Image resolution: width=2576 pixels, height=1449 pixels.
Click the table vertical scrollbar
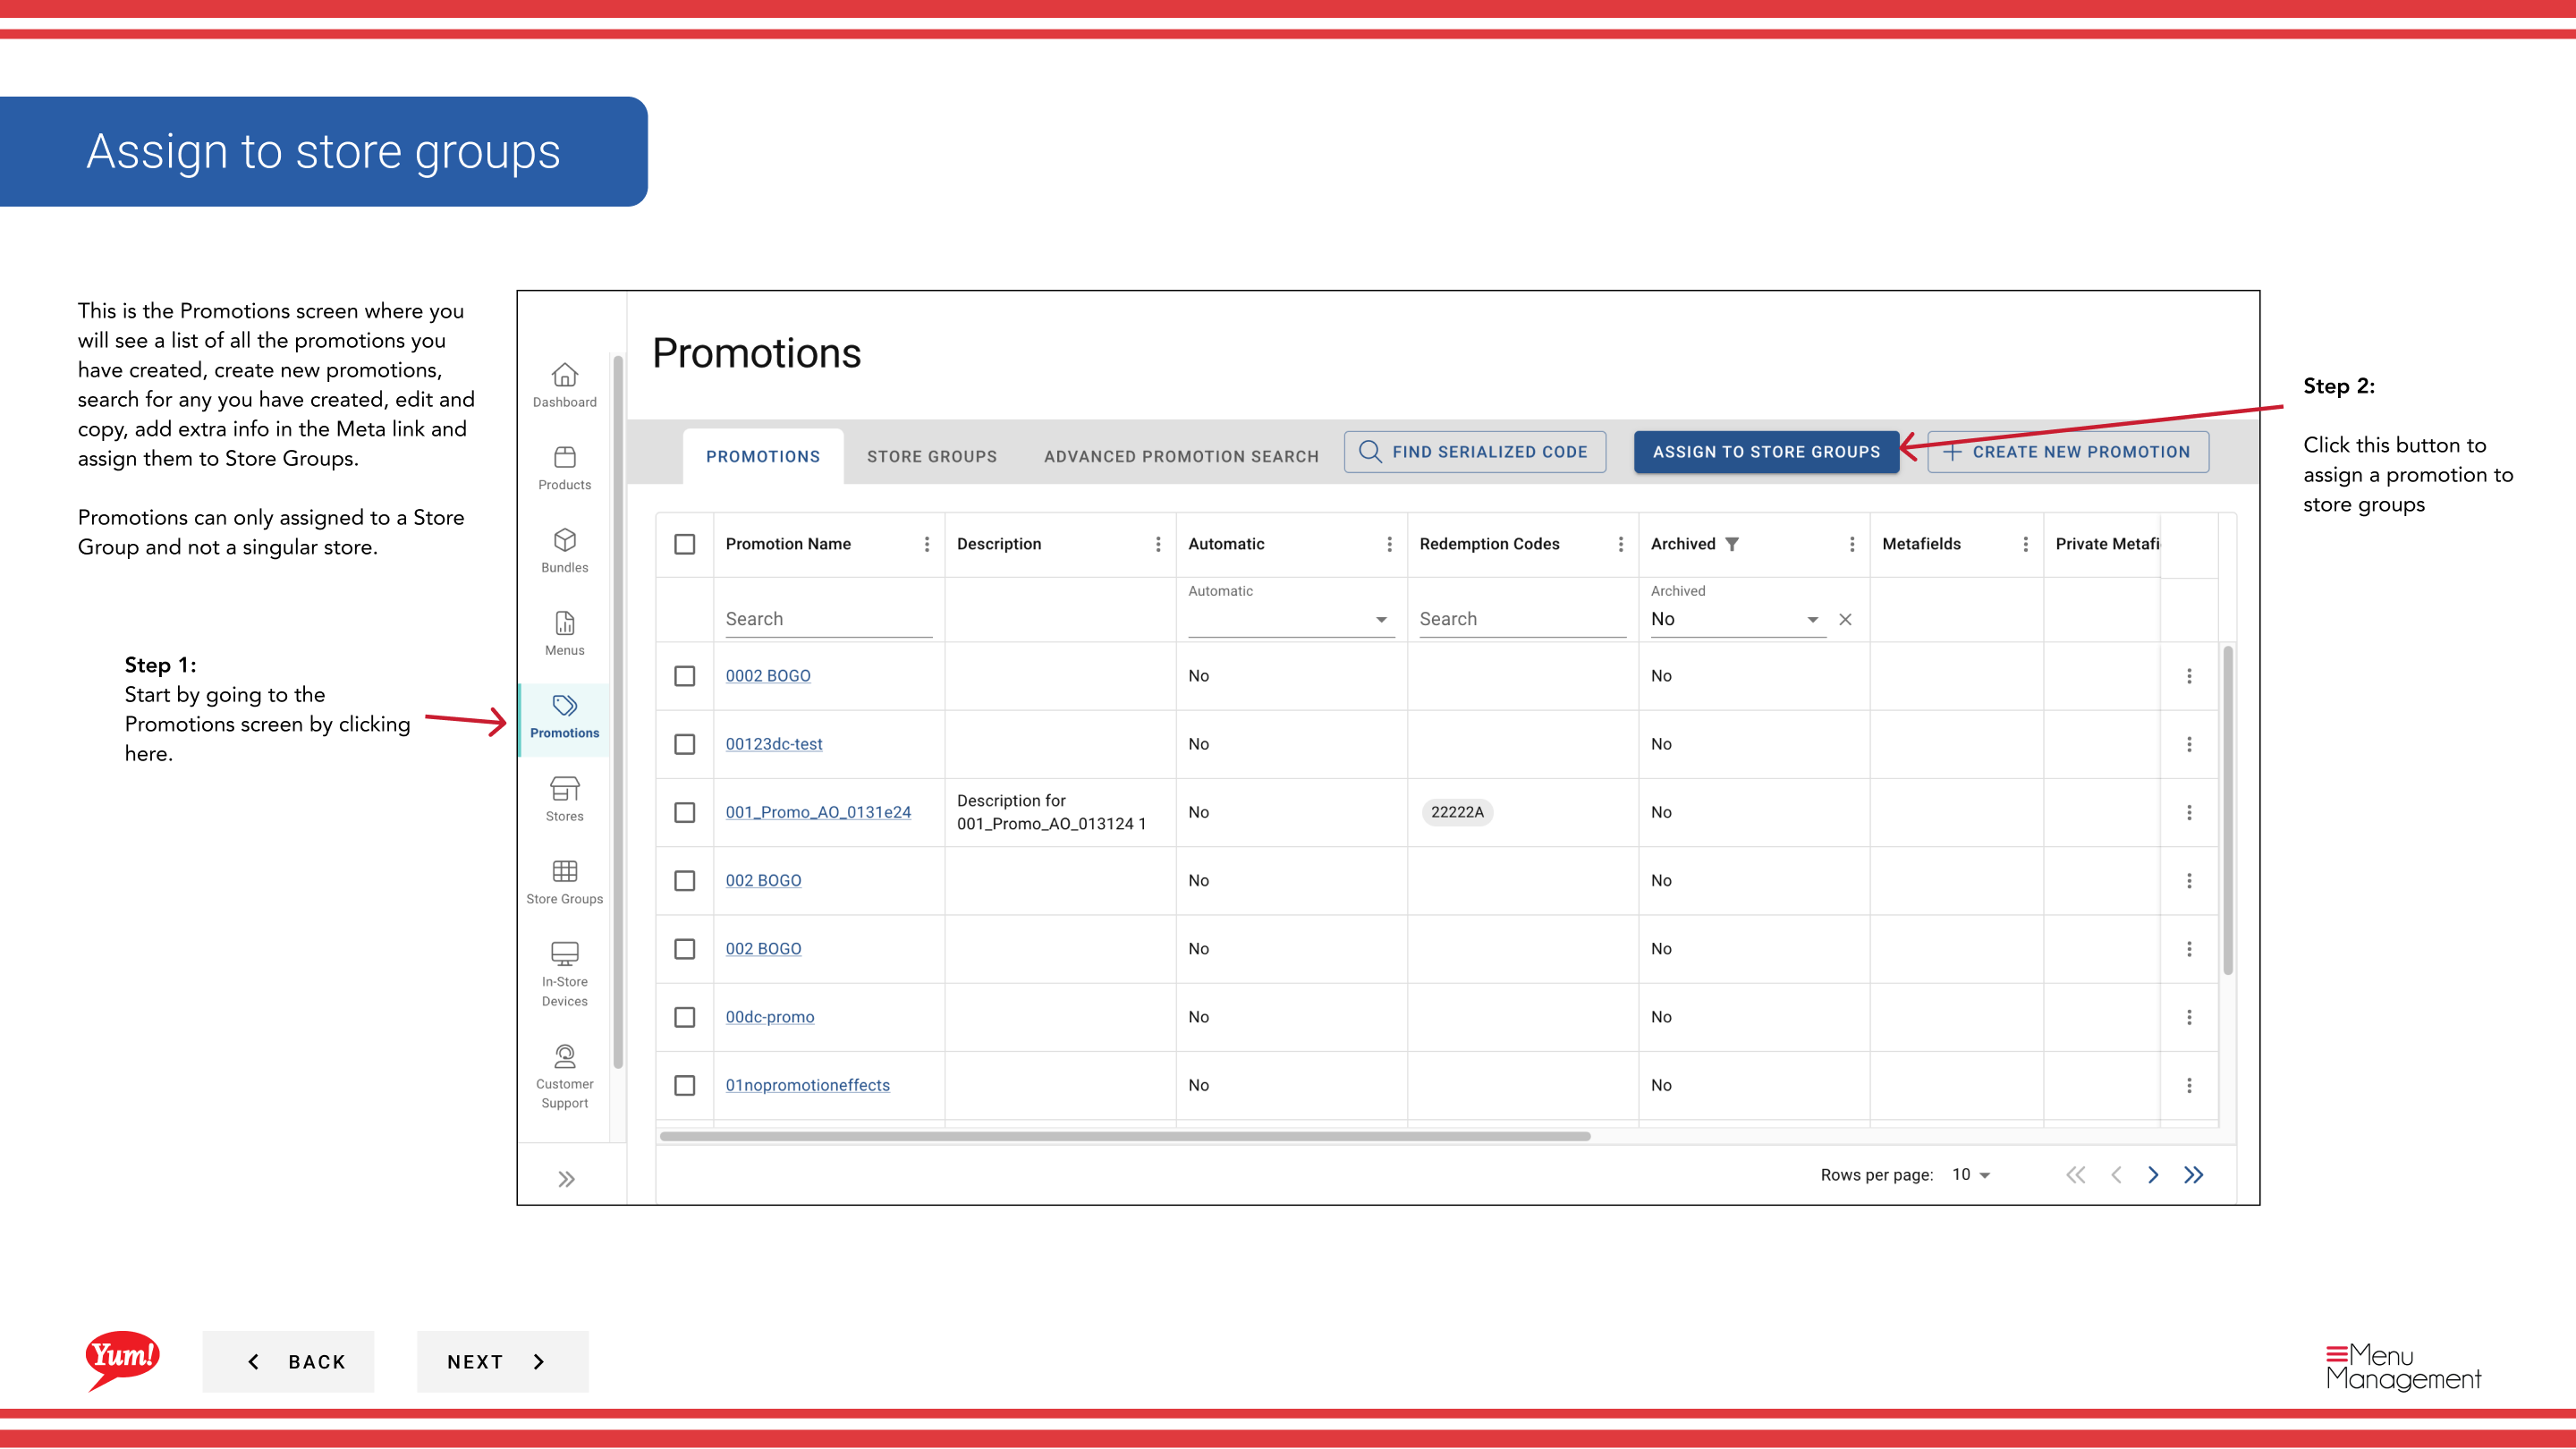point(2228,810)
